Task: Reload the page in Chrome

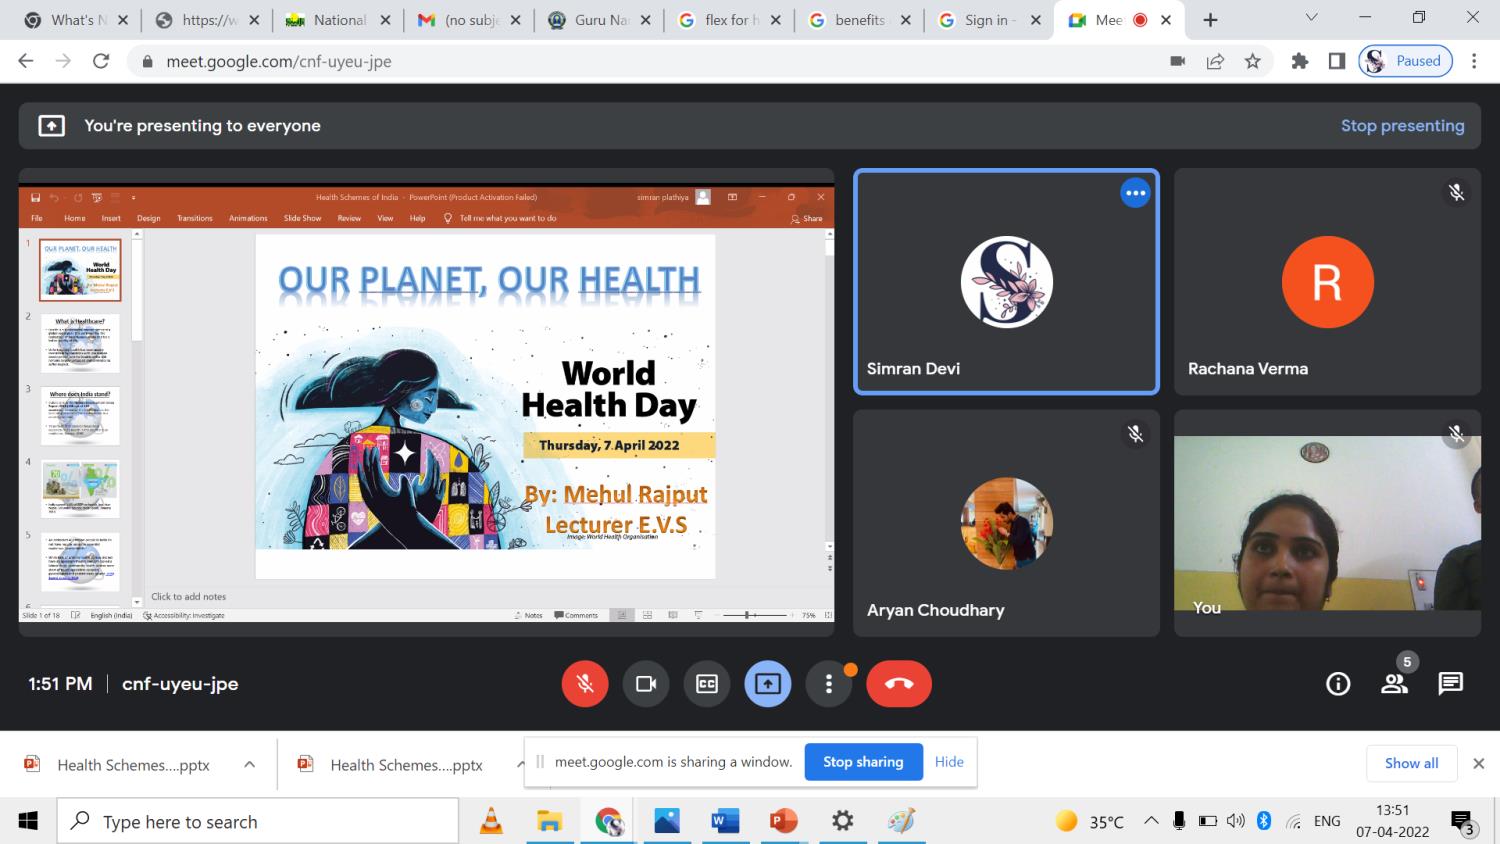Action: coord(100,61)
